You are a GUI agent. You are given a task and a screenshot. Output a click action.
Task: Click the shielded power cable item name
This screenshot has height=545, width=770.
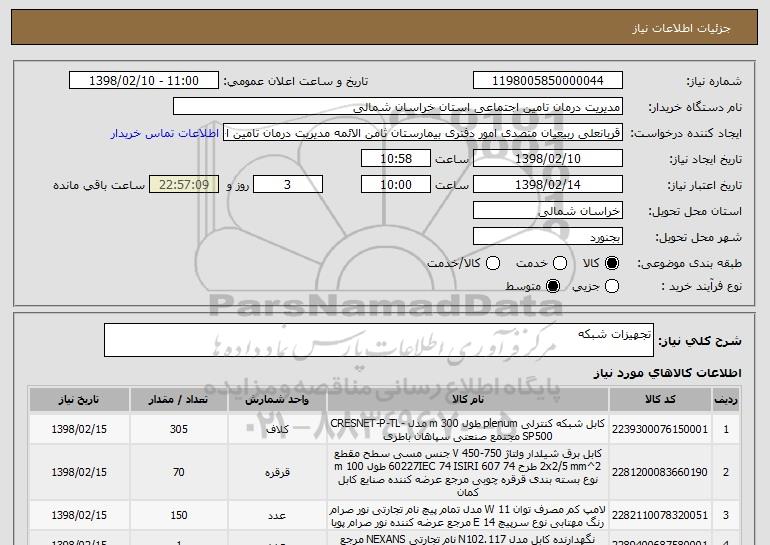pyautogui.click(x=468, y=472)
